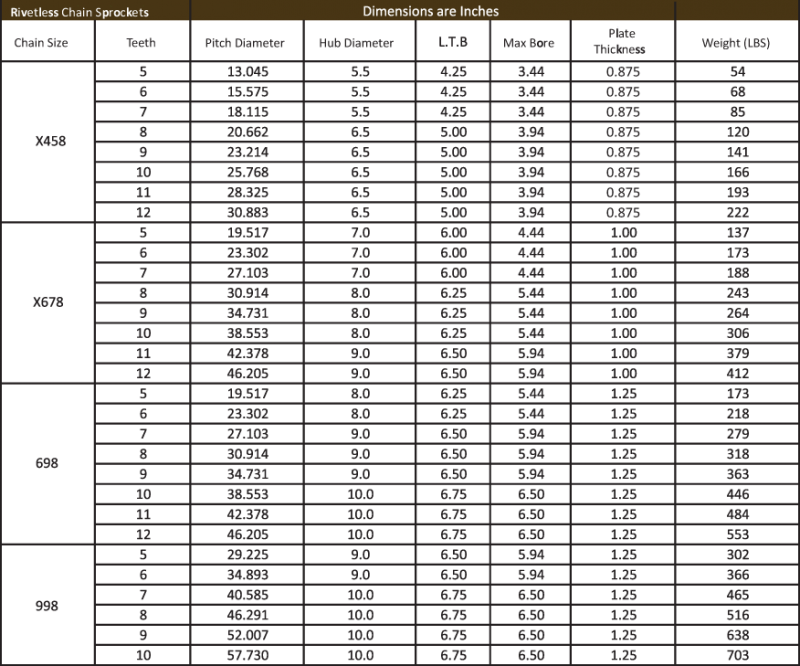Screen dimensions: 800x666
Task: Select the weight value 703
Action: point(737,655)
